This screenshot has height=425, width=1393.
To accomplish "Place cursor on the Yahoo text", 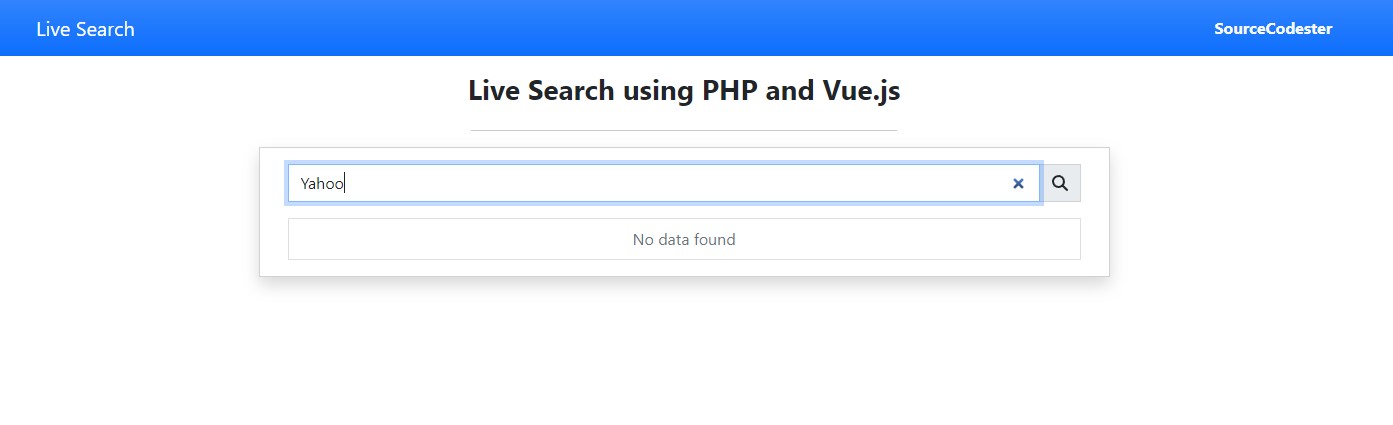I will [x=322, y=184].
